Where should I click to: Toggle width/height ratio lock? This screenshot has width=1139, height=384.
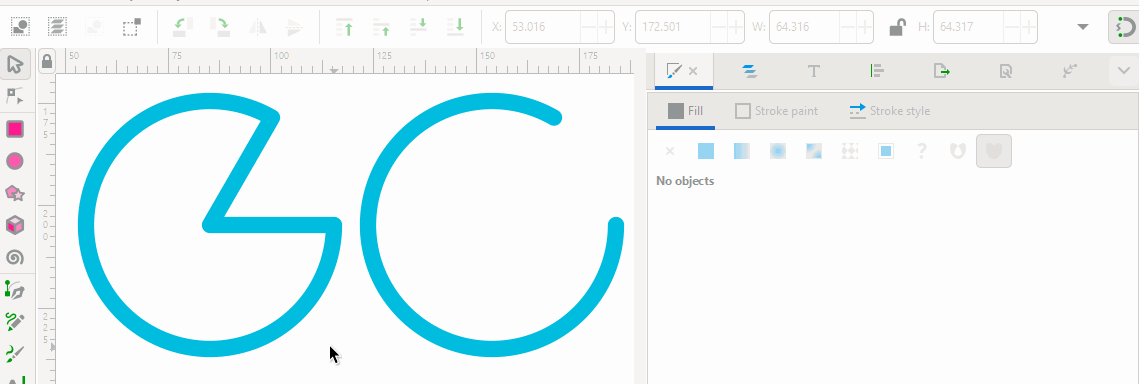tap(897, 28)
